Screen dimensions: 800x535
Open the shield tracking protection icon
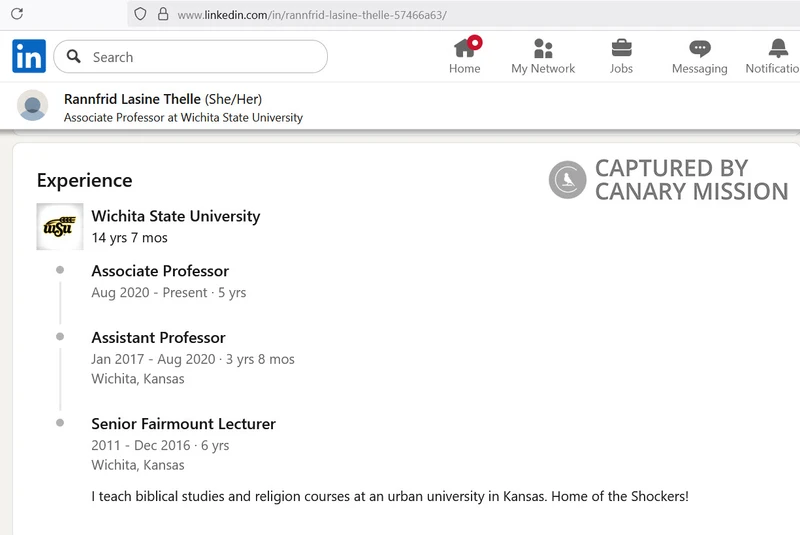click(x=140, y=14)
